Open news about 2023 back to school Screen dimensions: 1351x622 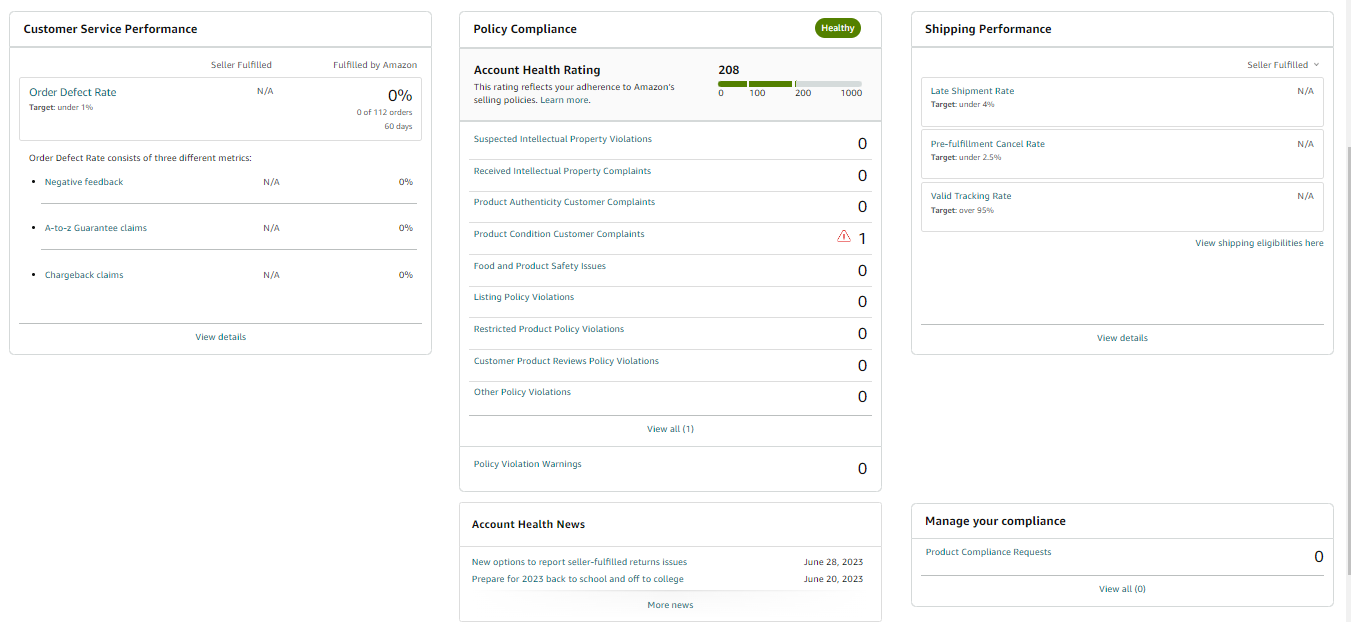(x=578, y=579)
